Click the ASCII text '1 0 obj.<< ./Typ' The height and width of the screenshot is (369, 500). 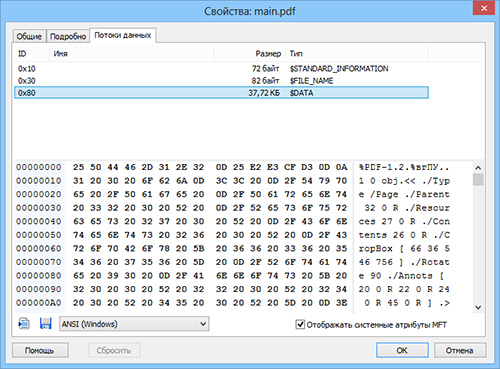404,181
